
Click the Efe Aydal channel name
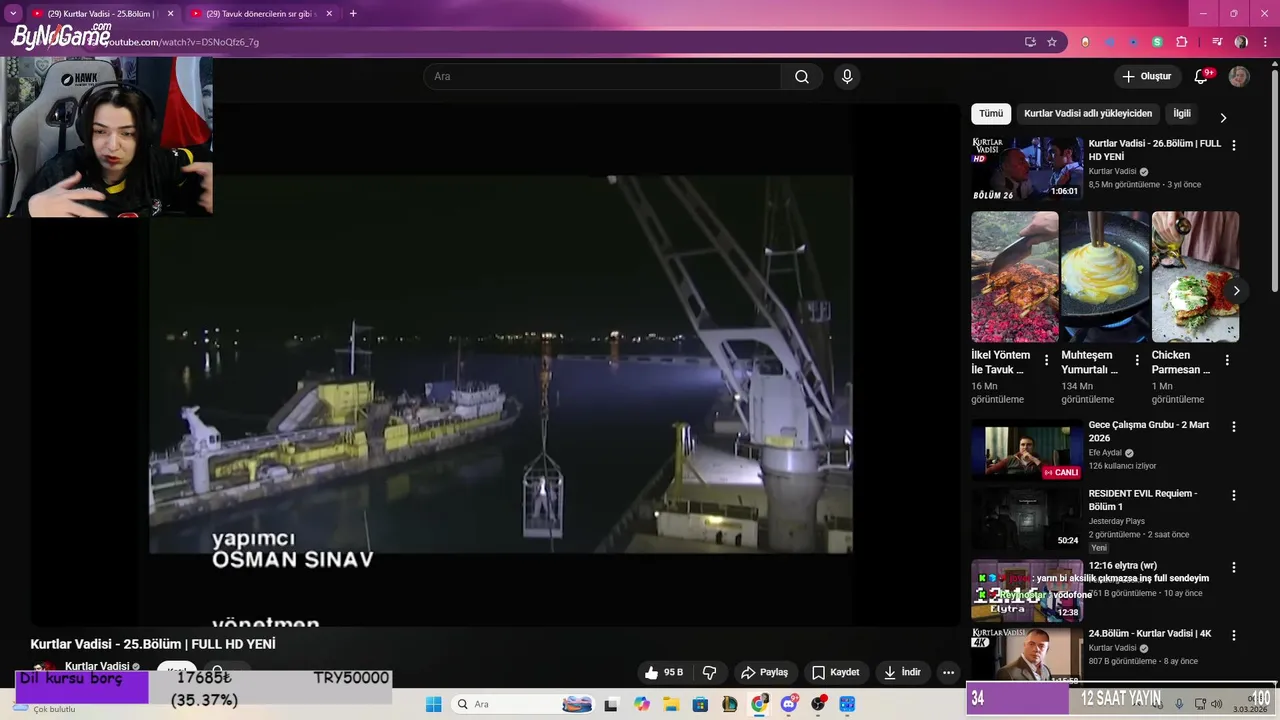coord(1105,453)
